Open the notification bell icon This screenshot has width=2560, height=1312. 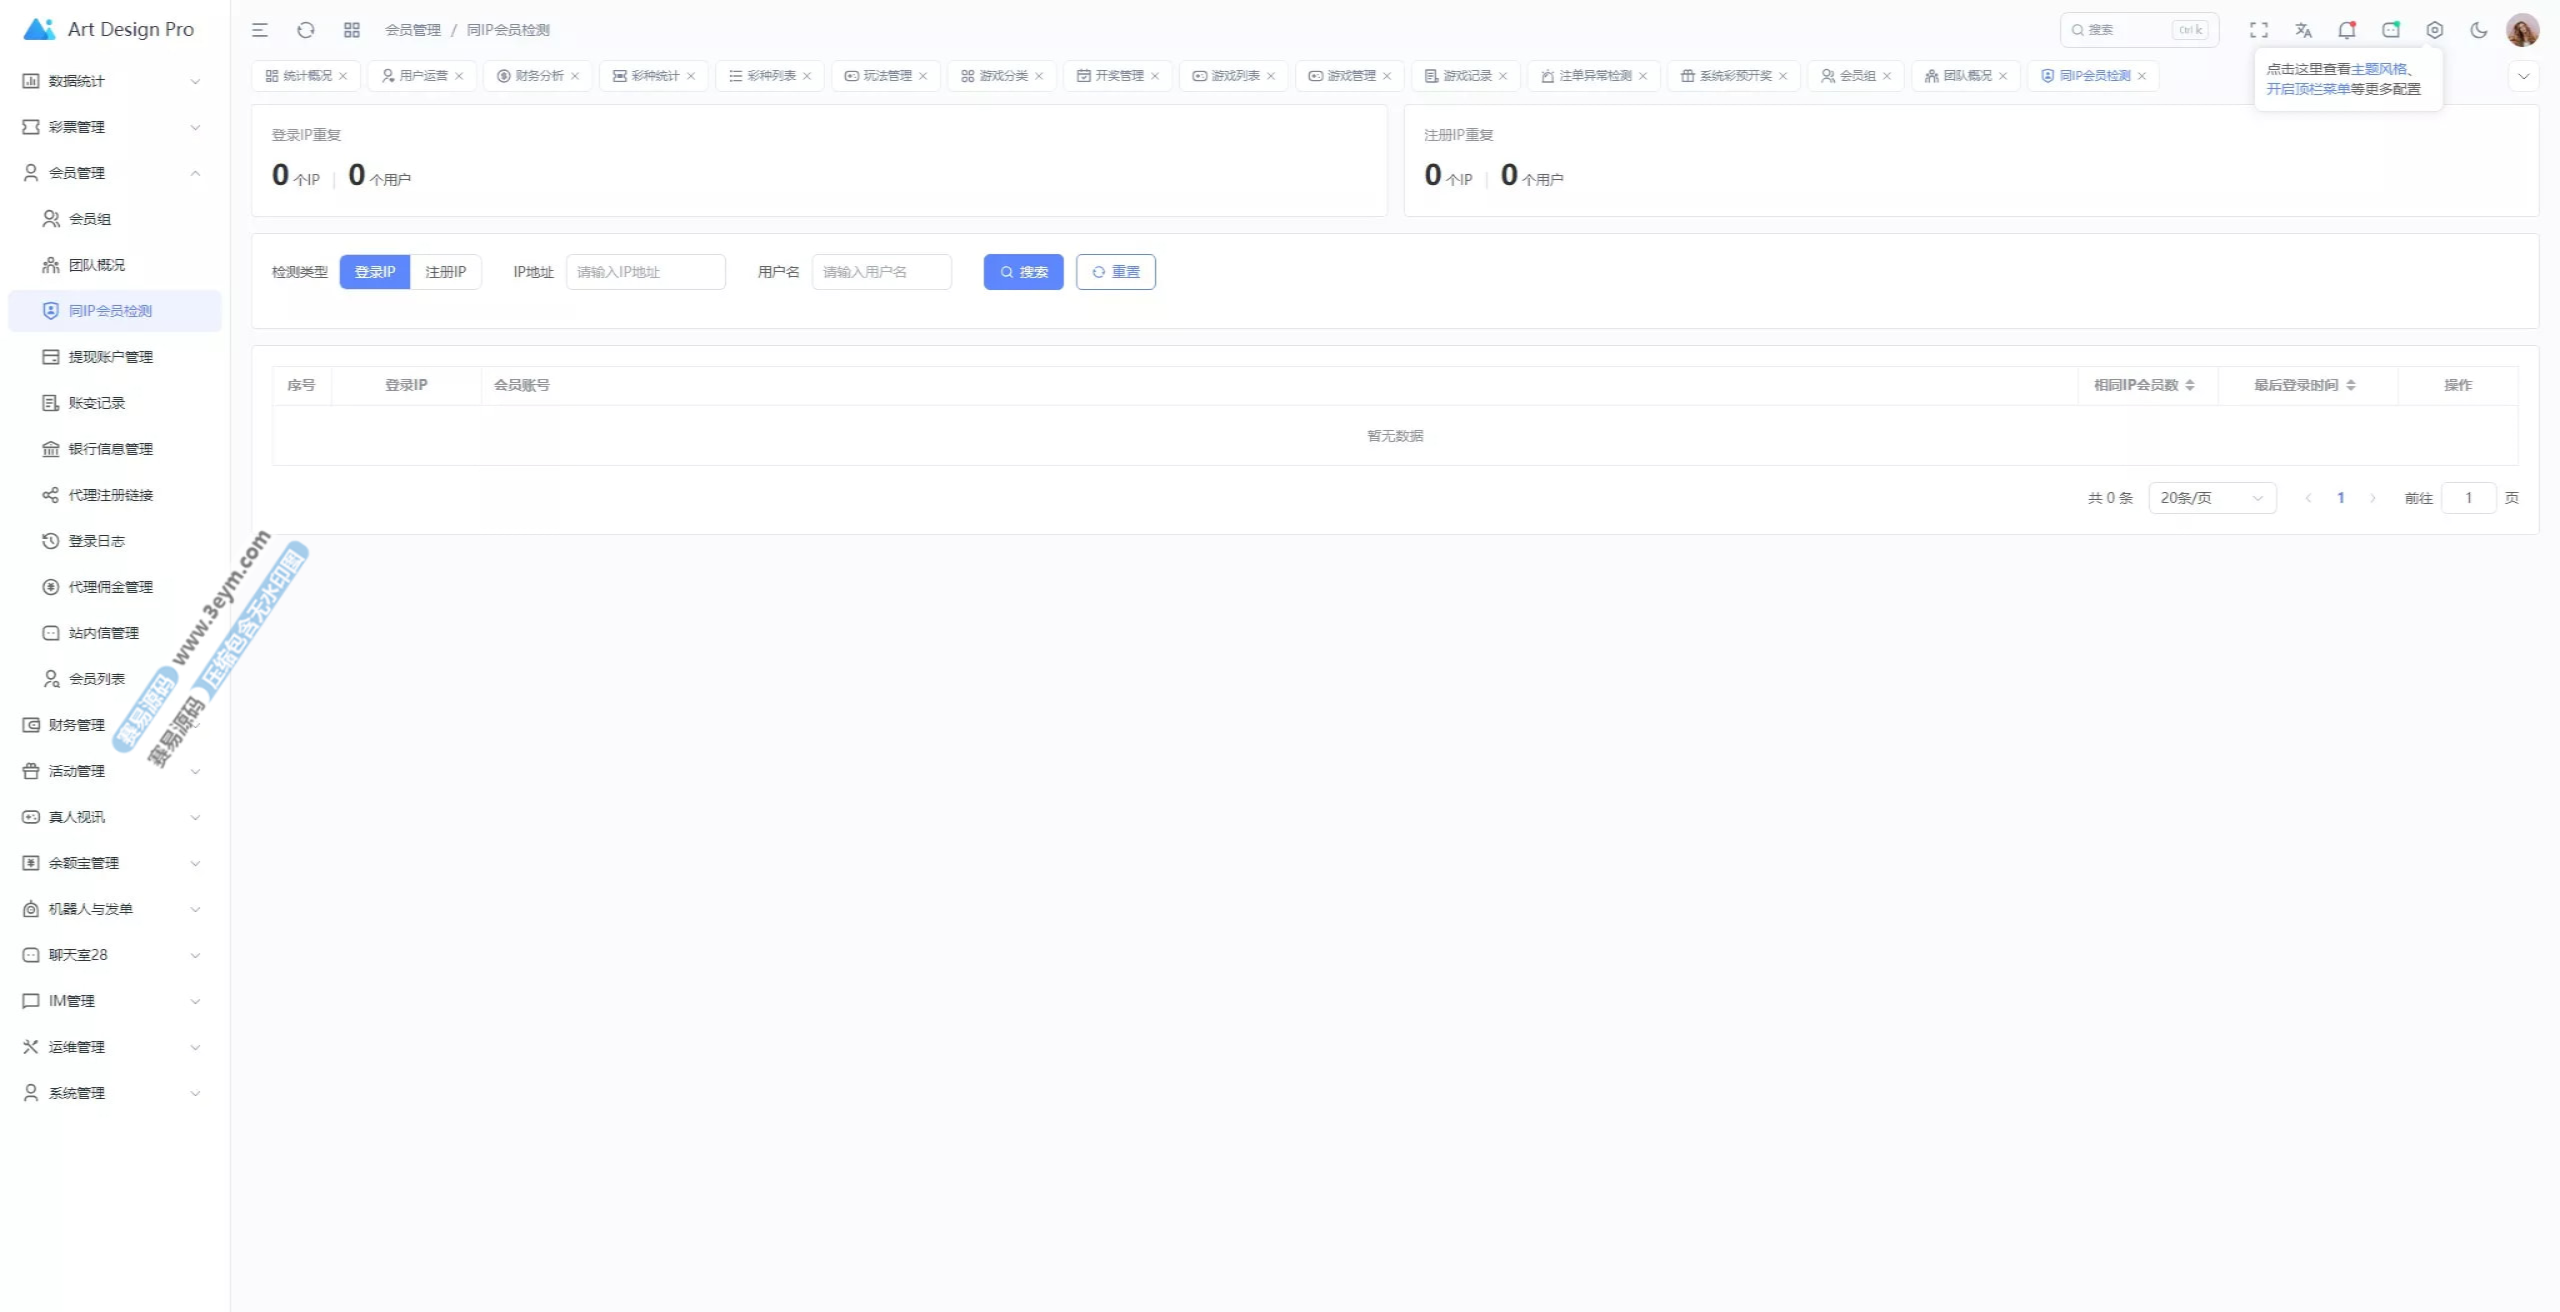coord(2347,30)
